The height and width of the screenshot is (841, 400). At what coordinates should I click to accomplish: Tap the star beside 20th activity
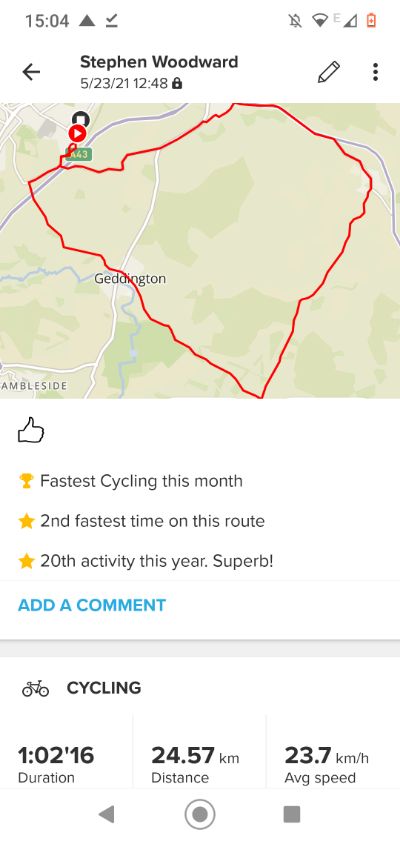pyautogui.click(x=26, y=562)
